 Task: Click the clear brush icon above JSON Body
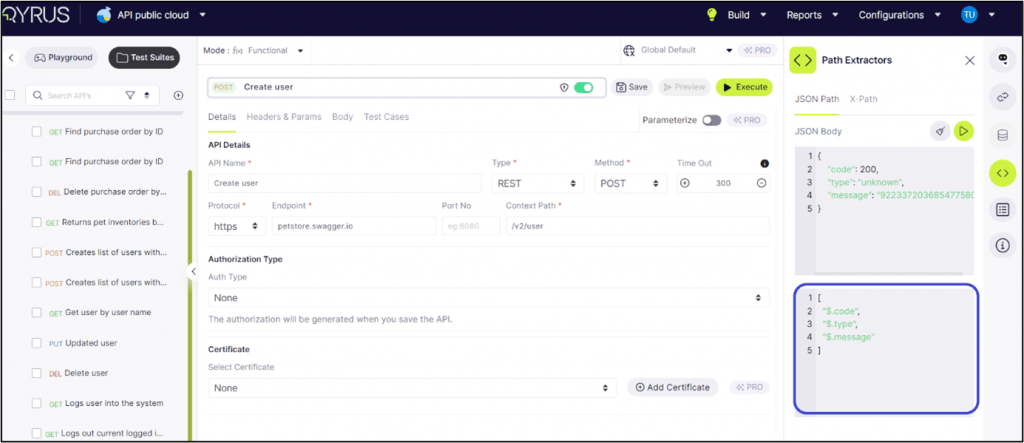coord(940,131)
